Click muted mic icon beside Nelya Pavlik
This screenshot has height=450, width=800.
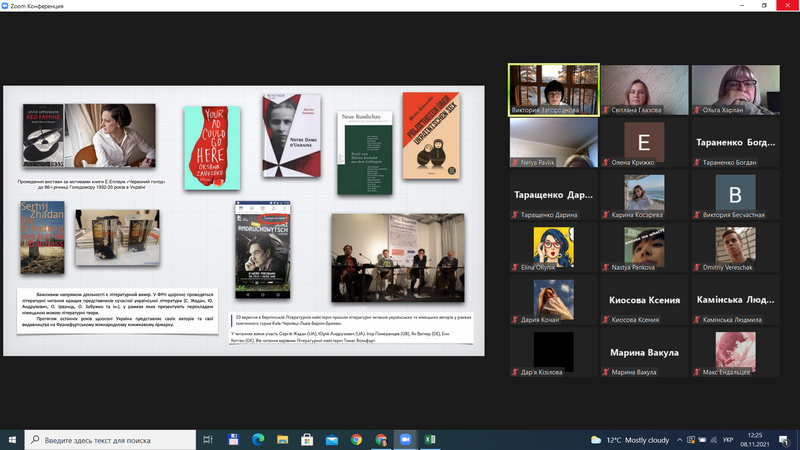point(515,162)
